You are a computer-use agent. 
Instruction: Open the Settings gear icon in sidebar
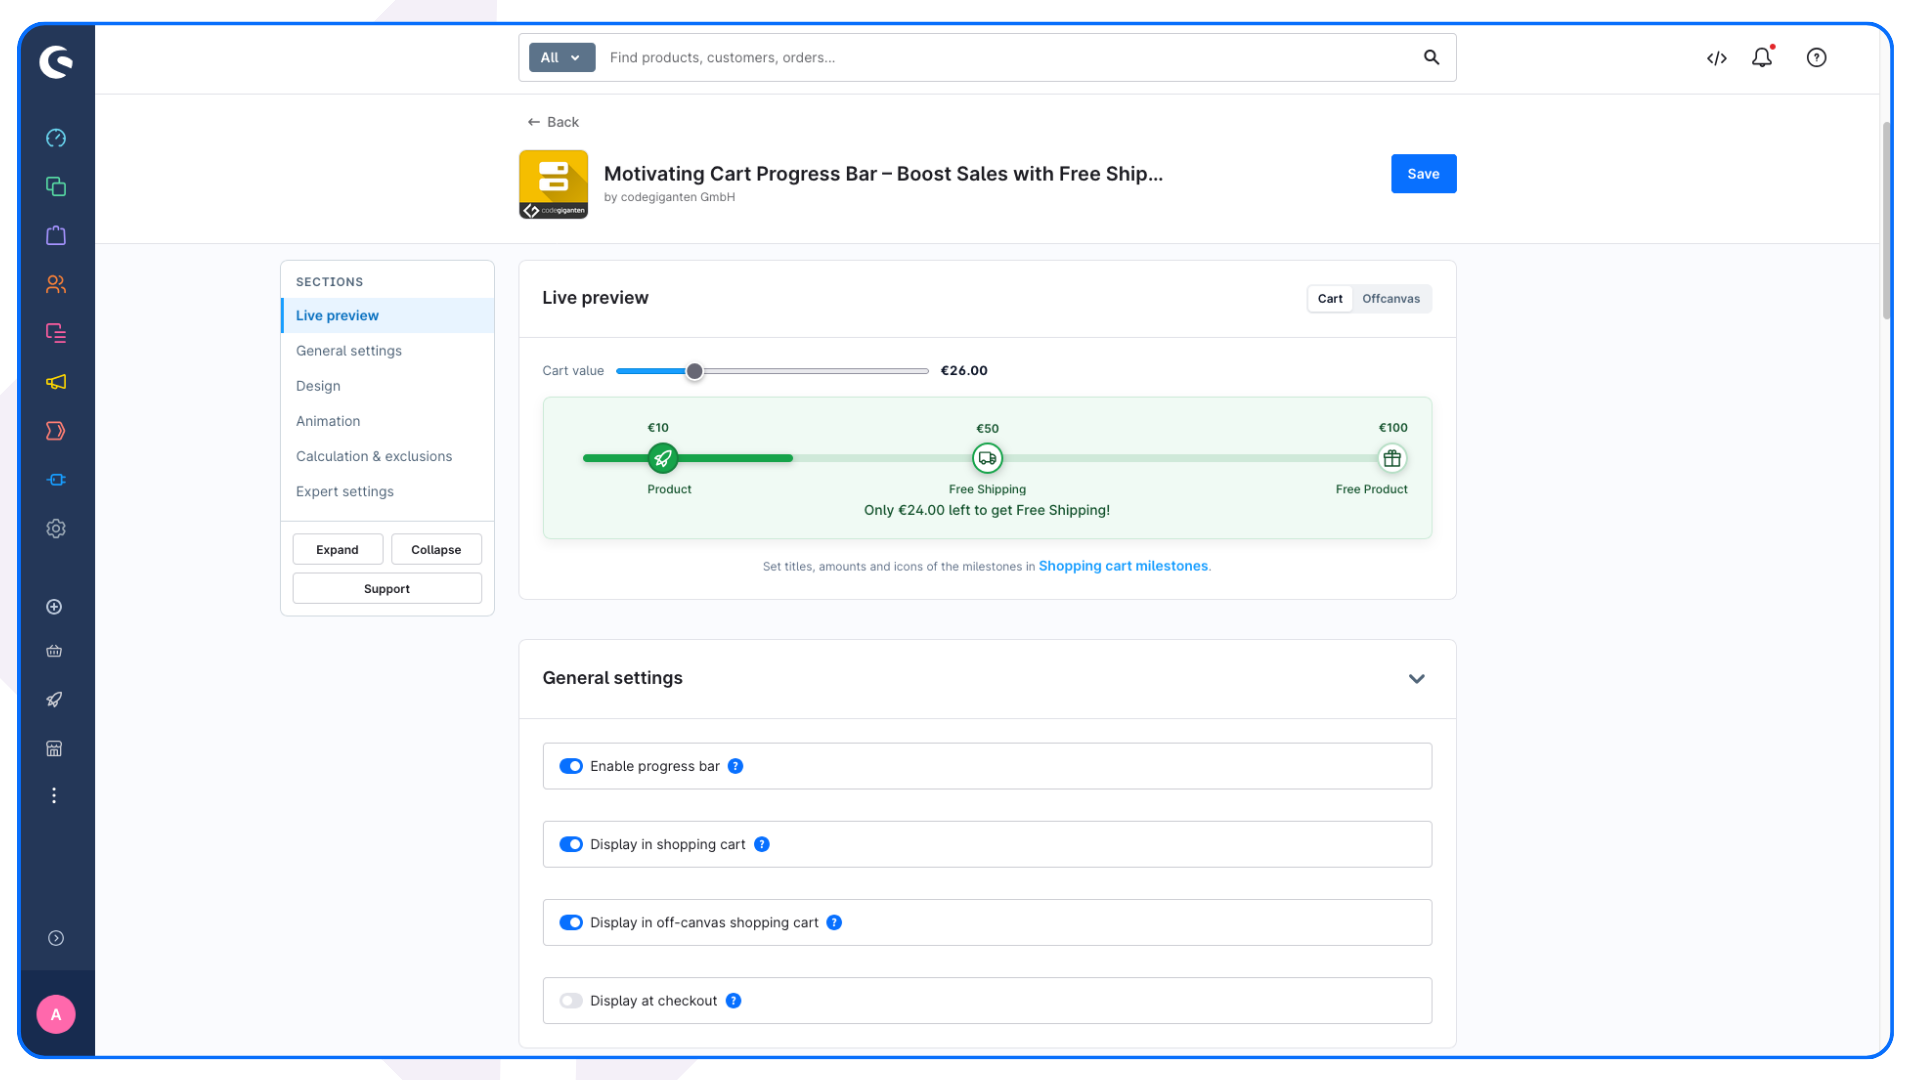56,529
